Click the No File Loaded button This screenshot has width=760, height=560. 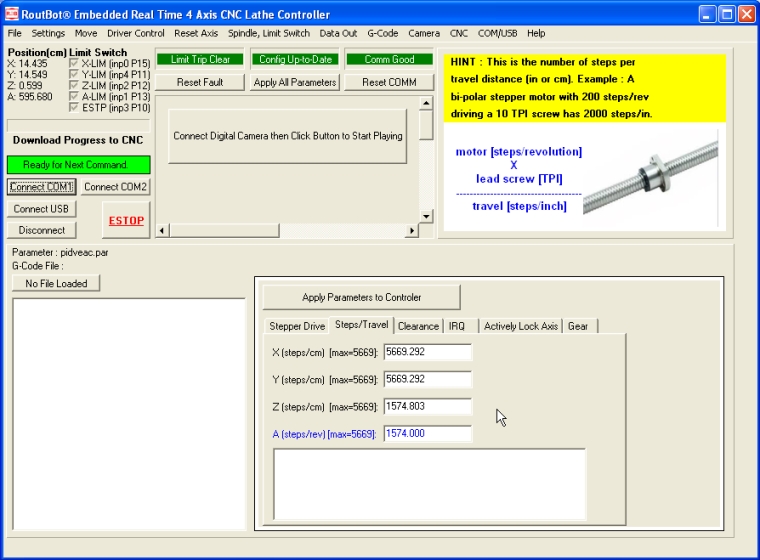point(56,284)
